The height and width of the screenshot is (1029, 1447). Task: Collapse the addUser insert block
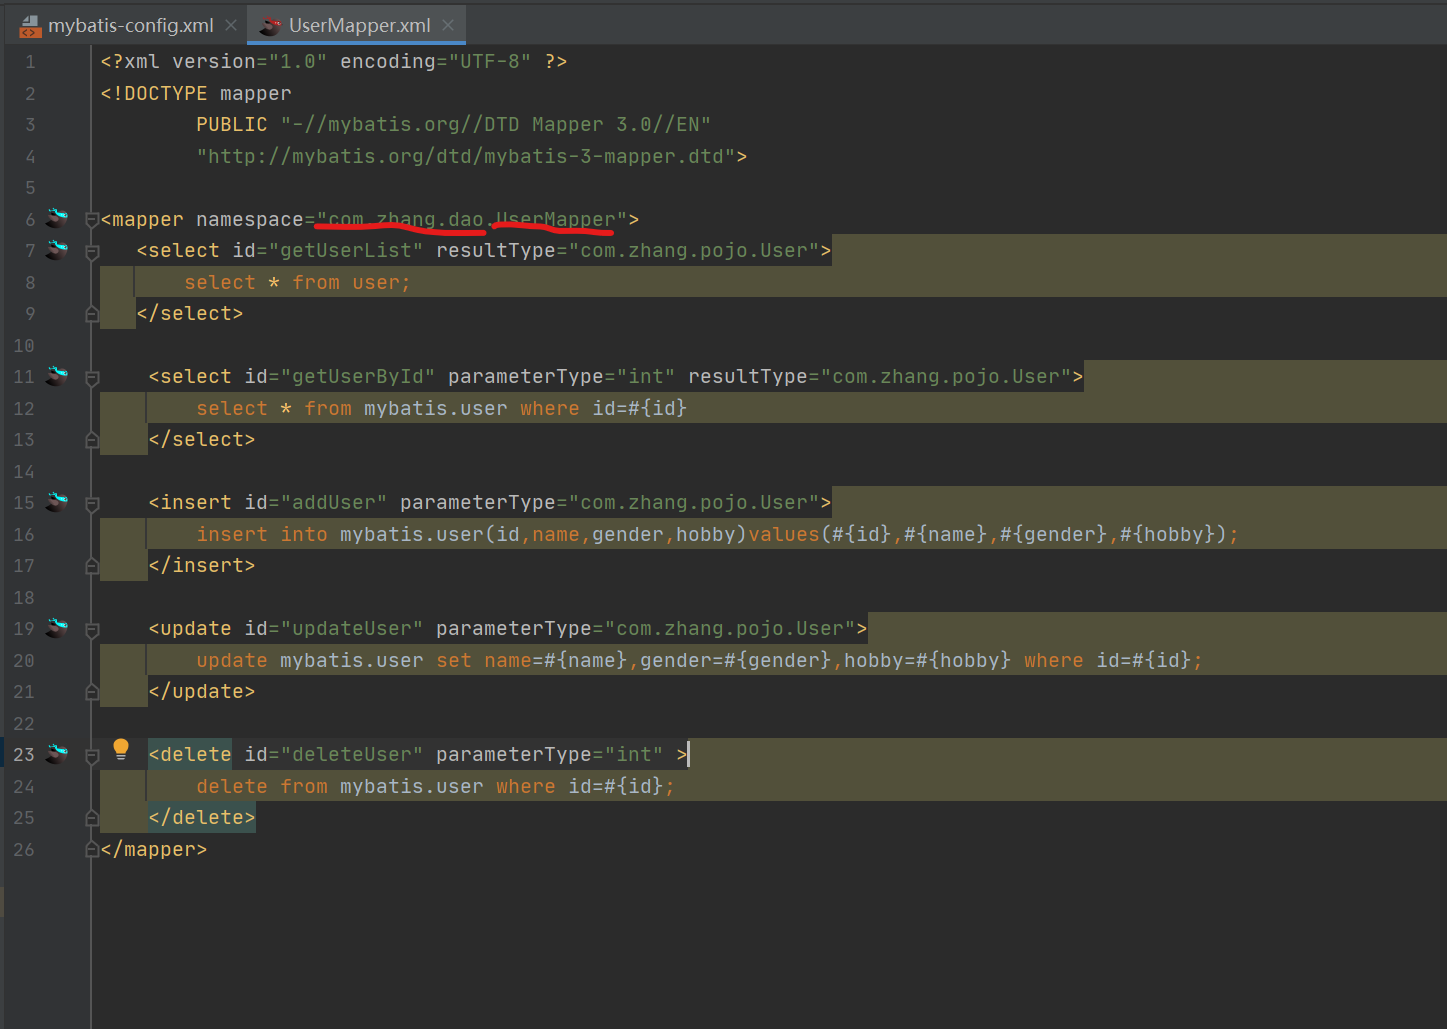91,502
